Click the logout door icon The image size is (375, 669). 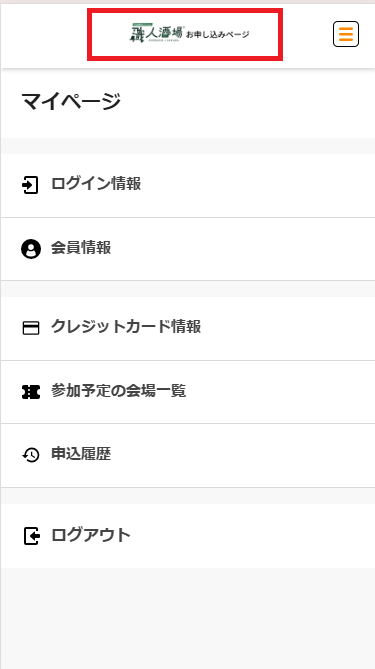pyautogui.click(x=32, y=536)
